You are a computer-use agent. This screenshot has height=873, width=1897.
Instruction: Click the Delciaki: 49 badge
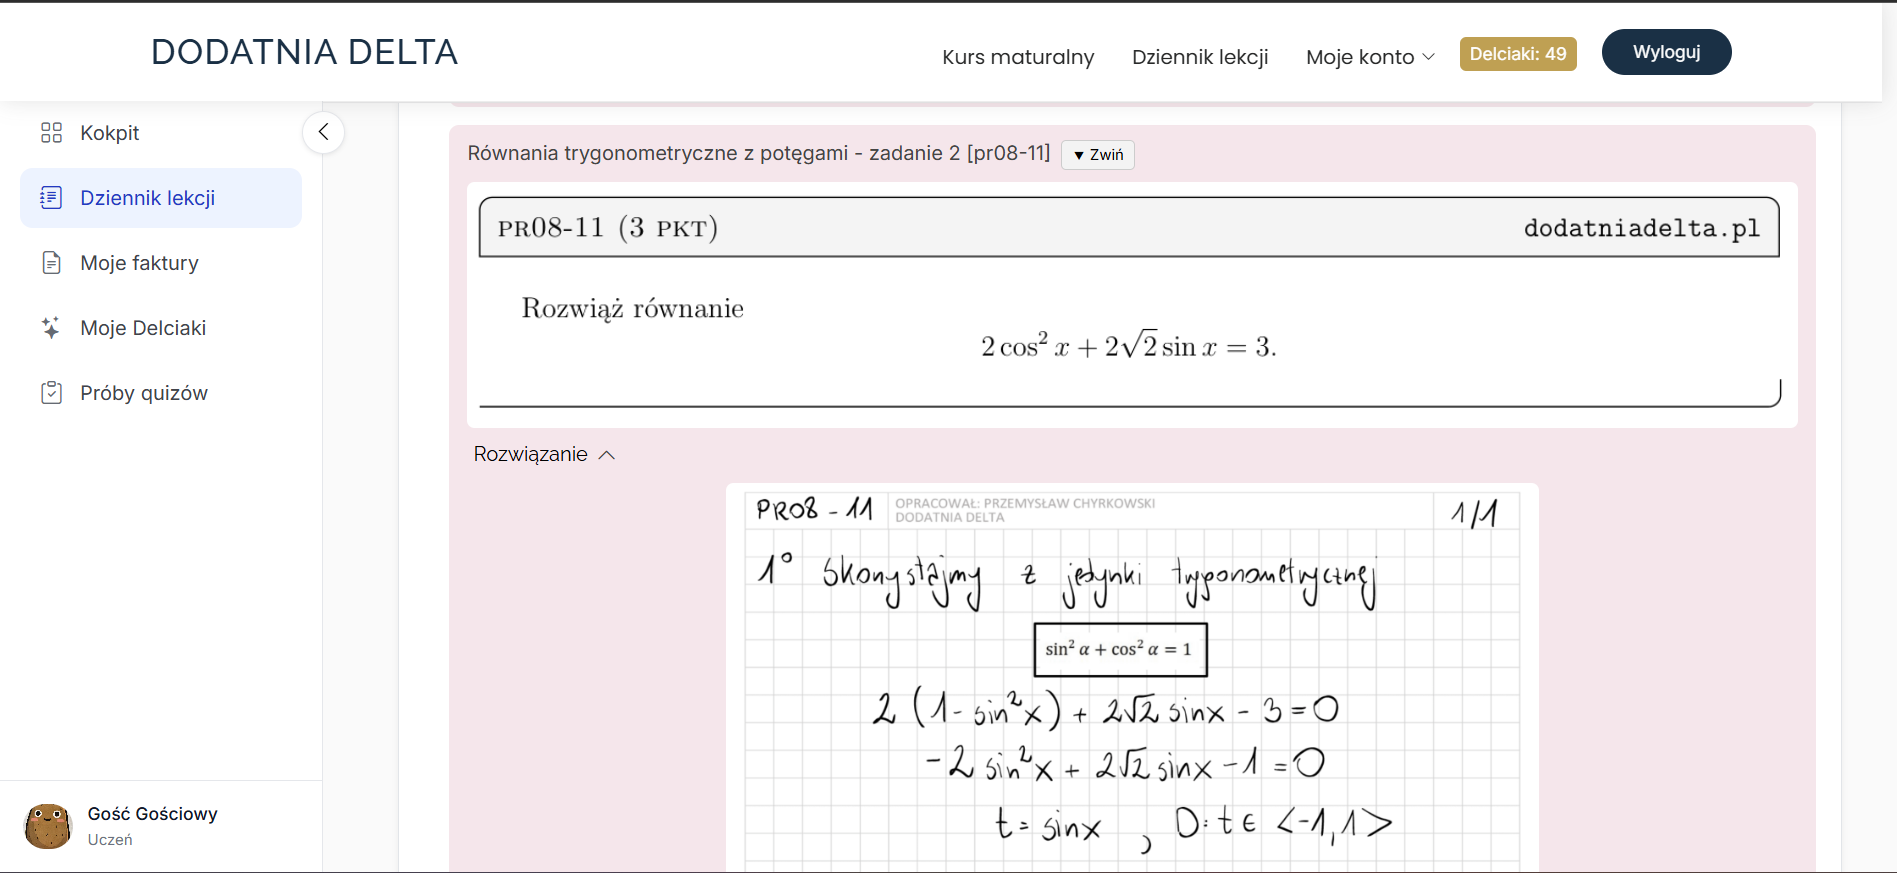[x=1518, y=54]
